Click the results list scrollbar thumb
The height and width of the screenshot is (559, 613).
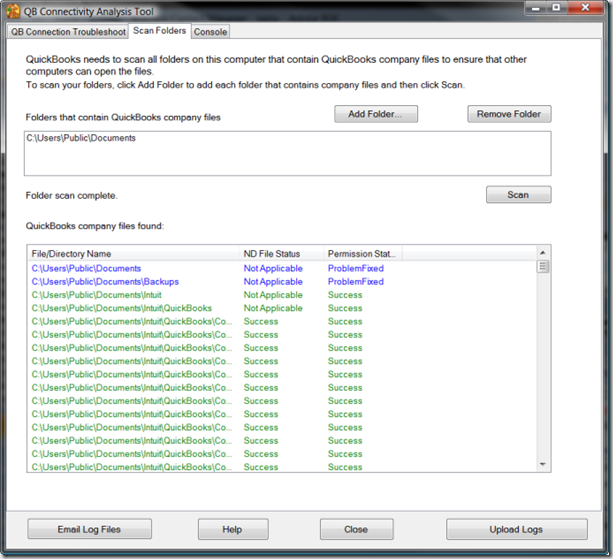[x=543, y=267]
